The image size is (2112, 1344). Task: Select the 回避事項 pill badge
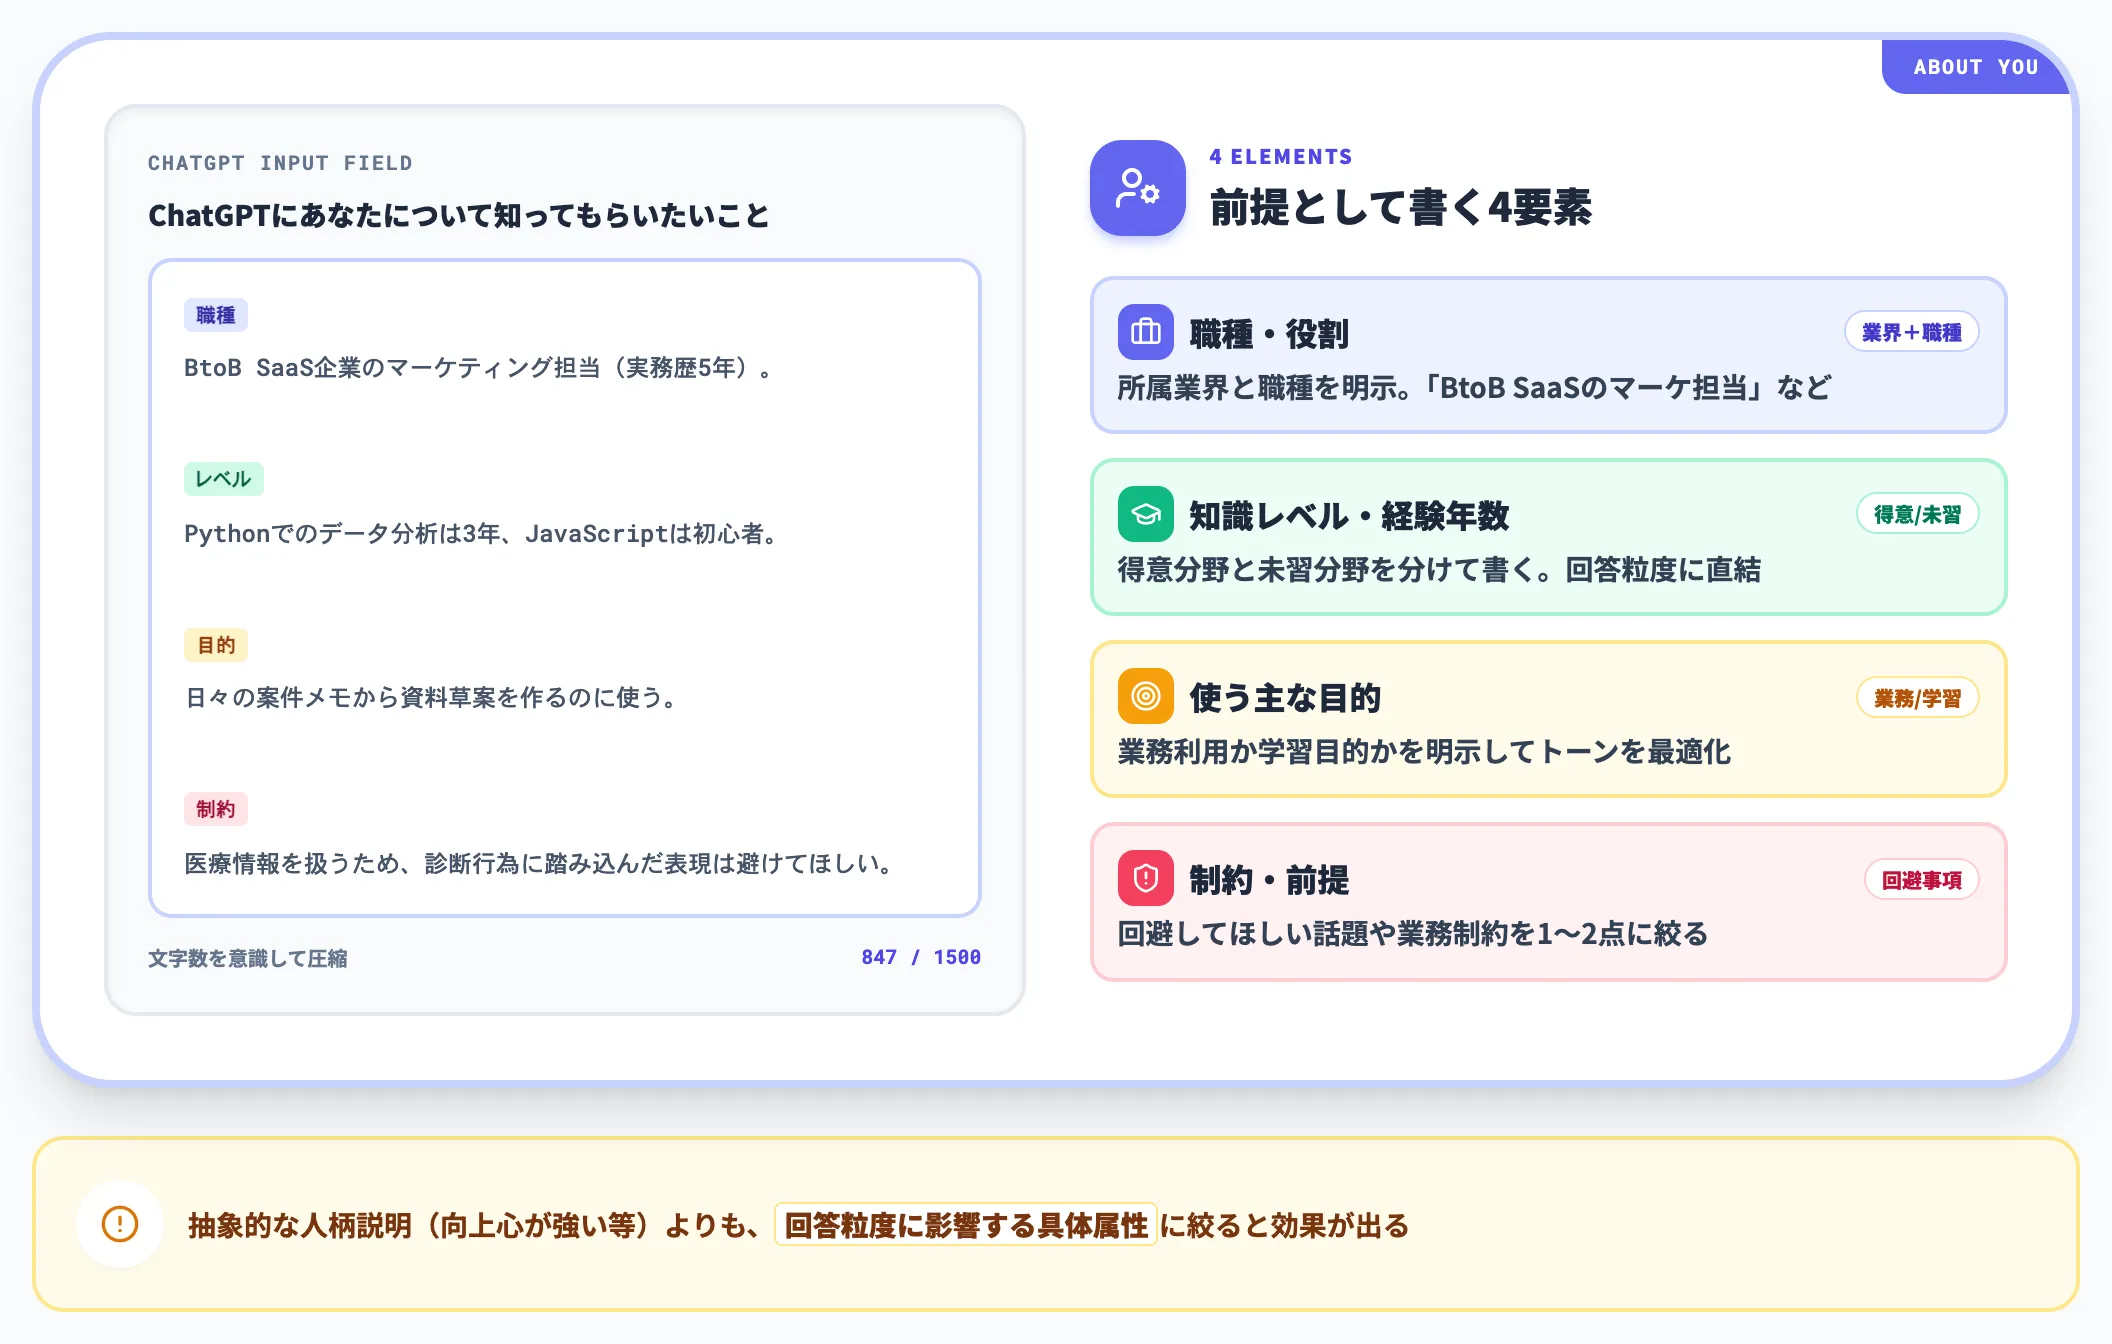coord(1922,880)
